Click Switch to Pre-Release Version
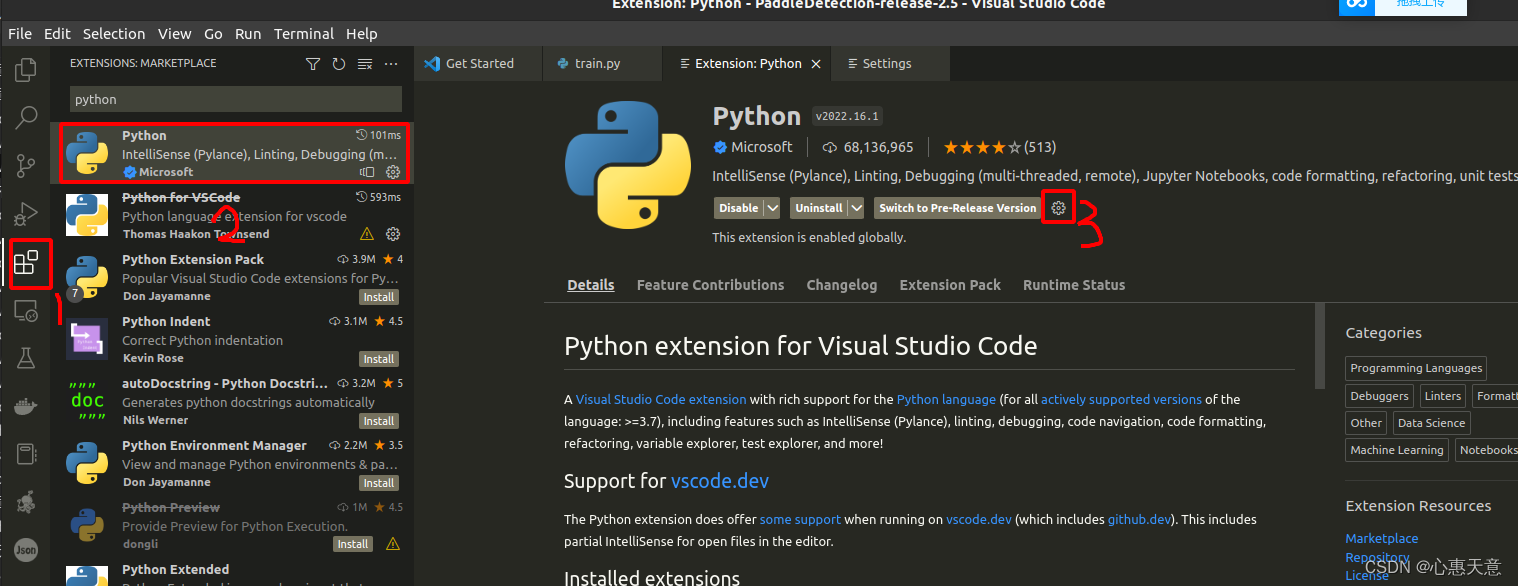The height and width of the screenshot is (586, 1518). pos(956,207)
